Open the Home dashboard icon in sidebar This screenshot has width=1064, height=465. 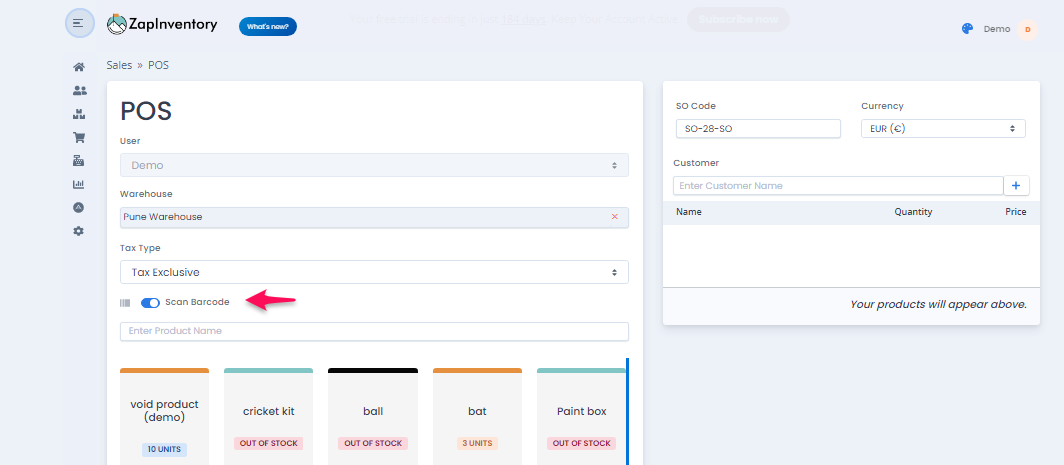[x=79, y=67]
